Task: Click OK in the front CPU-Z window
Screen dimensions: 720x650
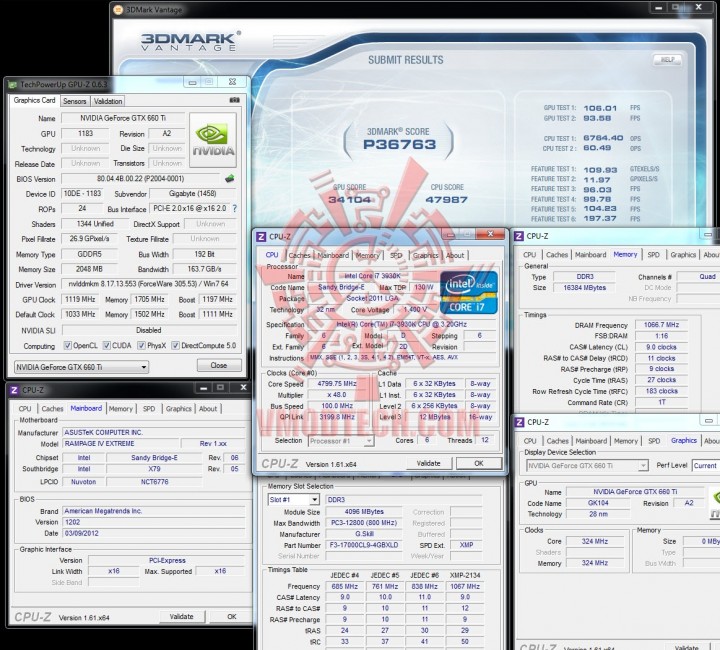Action: click(x=479, y=464)
